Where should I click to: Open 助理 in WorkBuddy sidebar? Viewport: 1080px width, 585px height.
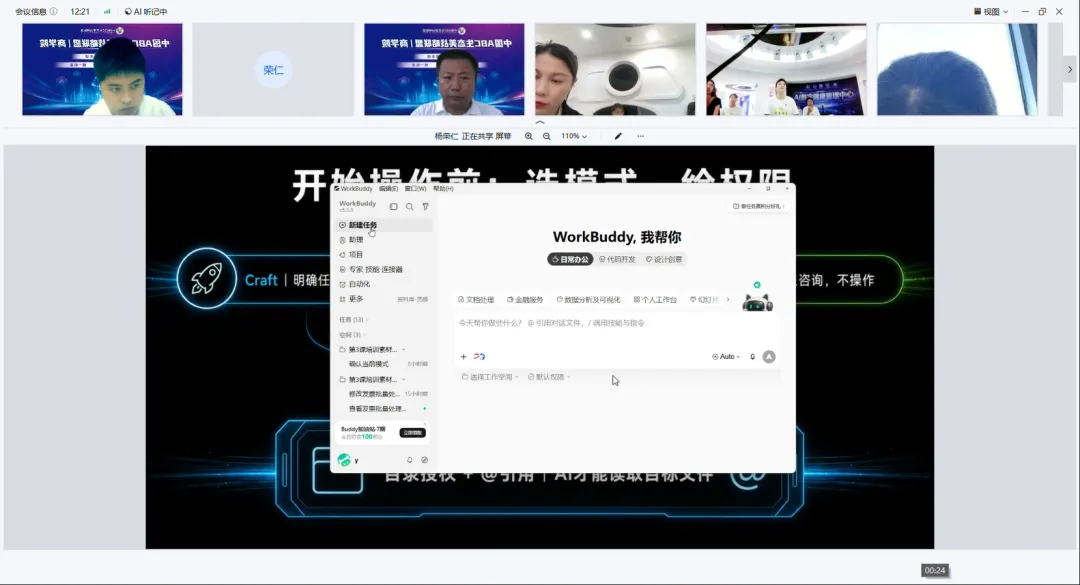pos(384,240)
